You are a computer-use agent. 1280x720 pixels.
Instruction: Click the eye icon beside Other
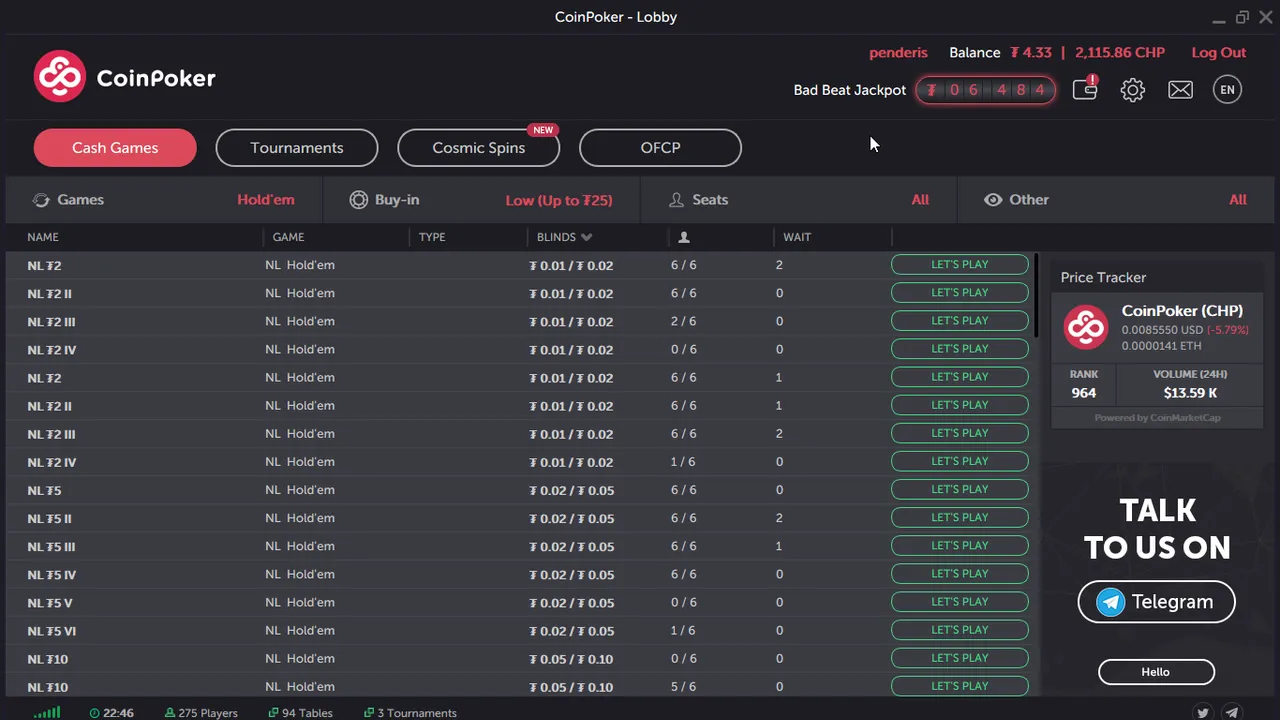[993, 200]
